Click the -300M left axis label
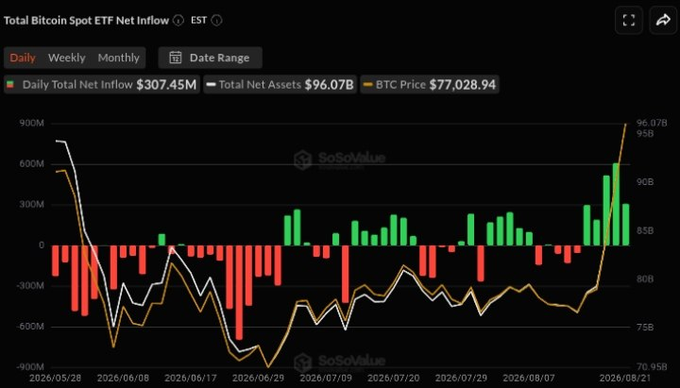Screen dimensions: 680x388 (x=29, y=286)
